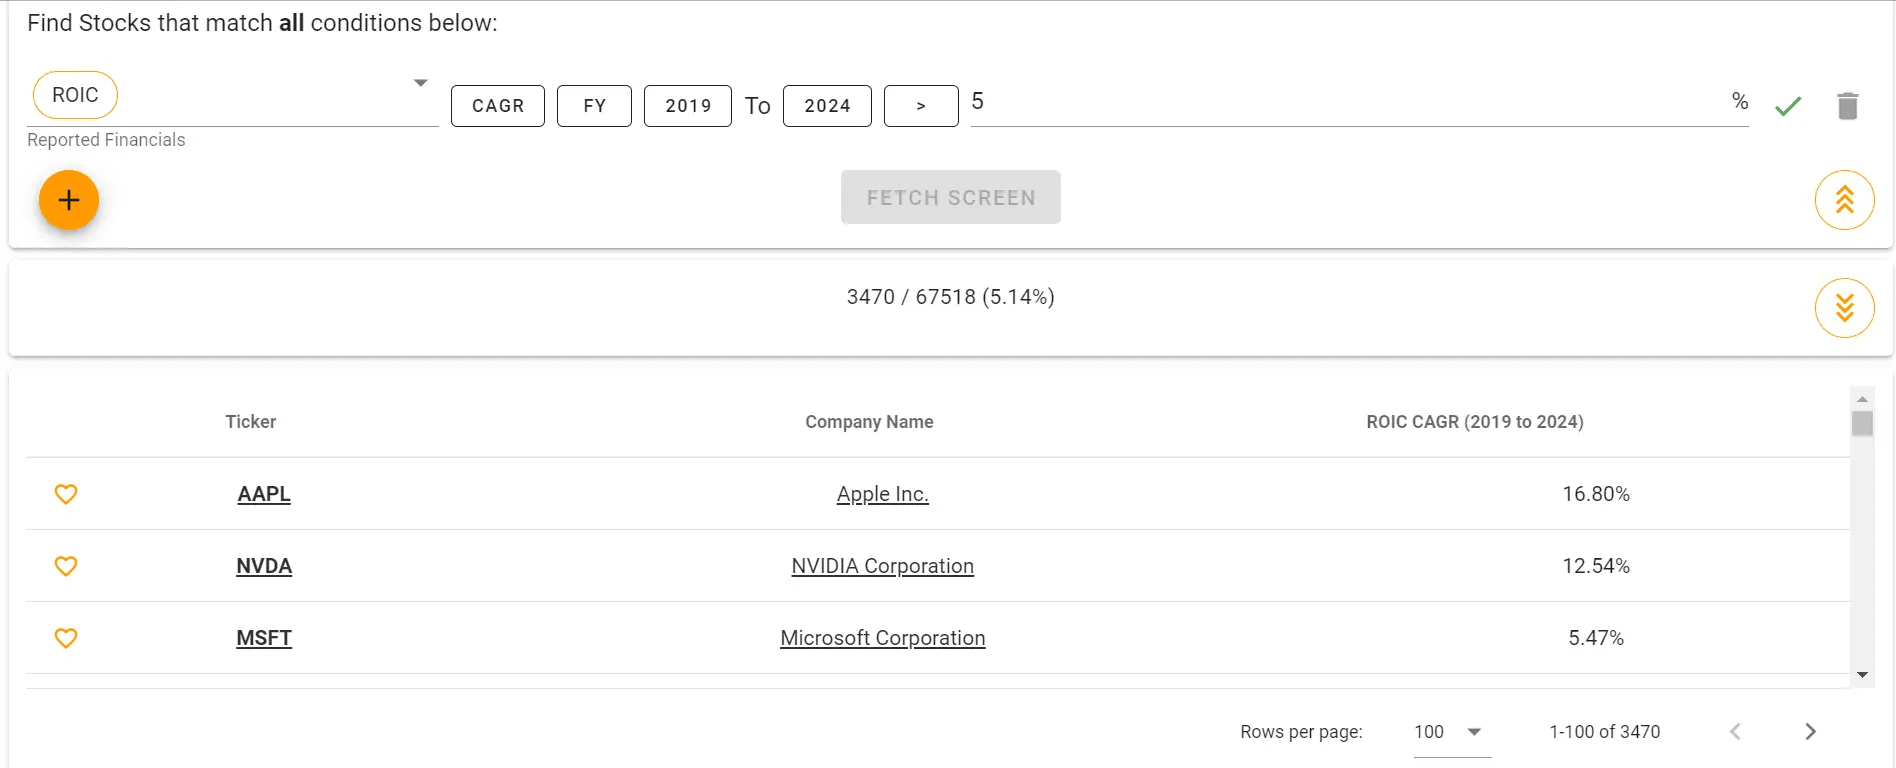Viewport: 1896px width, 768px height.
Task: Favorite MSFT with the heart icon
Action: point(66,638)
